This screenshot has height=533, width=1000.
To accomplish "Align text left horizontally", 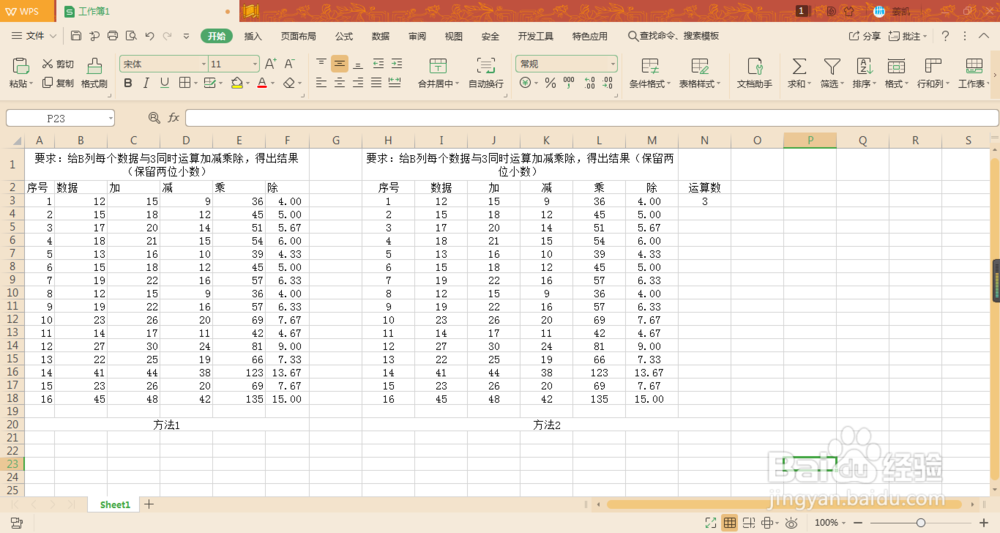I will (x=321, y=83).
